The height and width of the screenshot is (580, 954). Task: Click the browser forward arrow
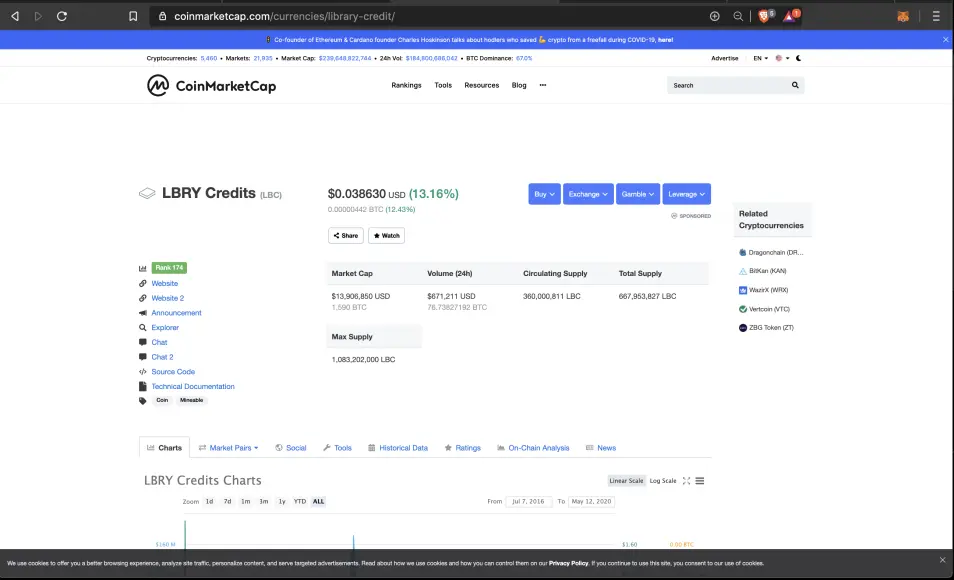point(38,16)
